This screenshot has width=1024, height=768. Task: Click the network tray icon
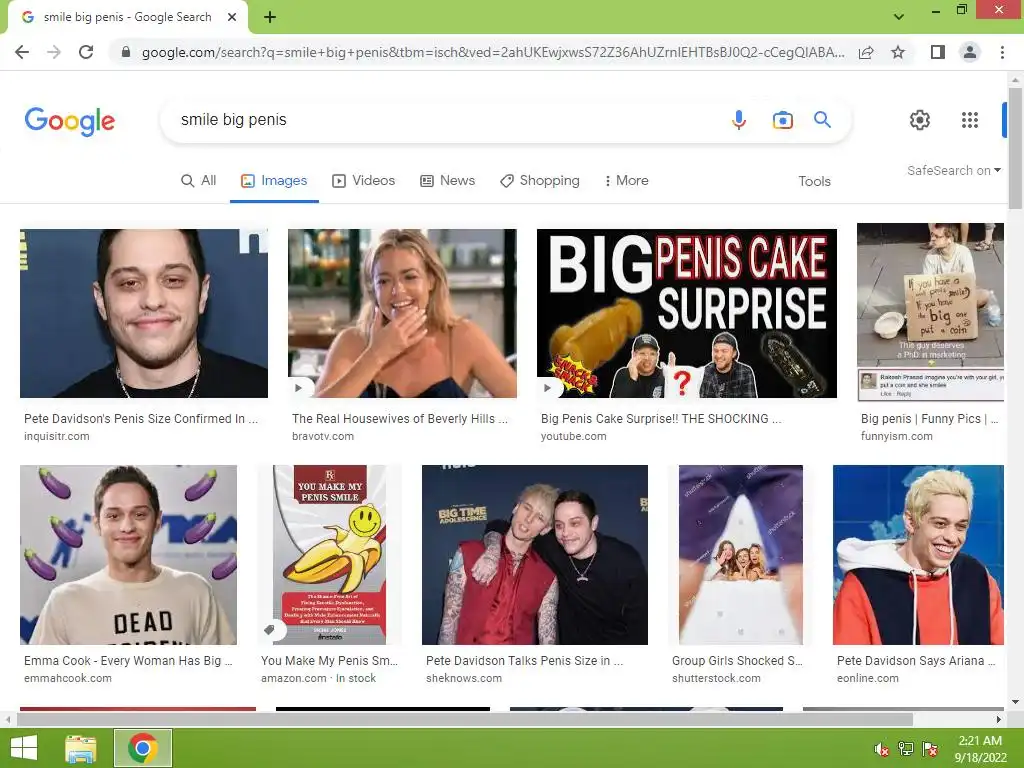coord(906,750)
